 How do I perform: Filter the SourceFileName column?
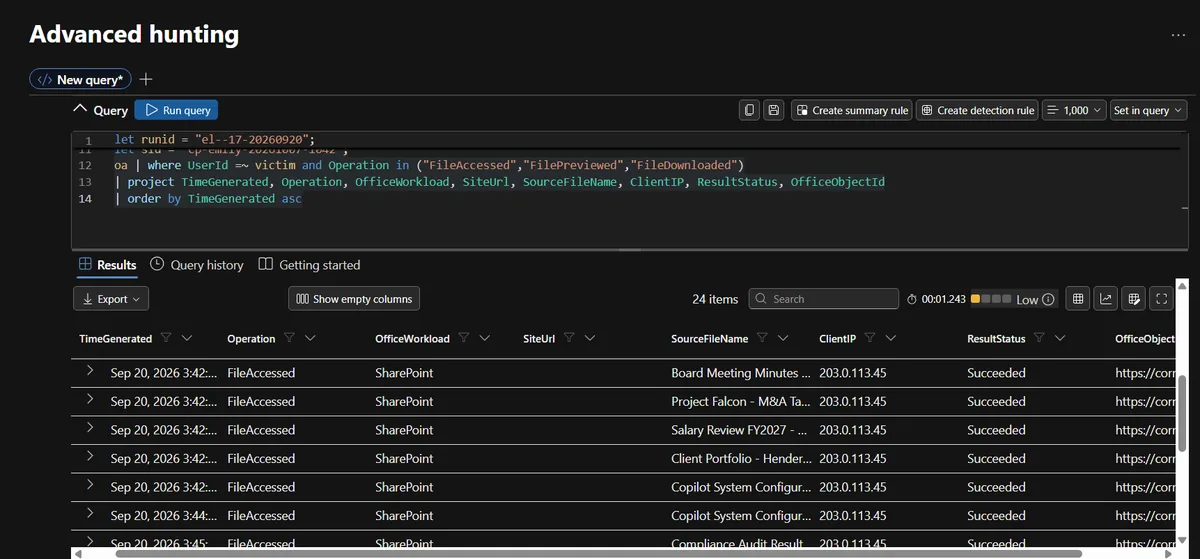[x=762, y=338]
